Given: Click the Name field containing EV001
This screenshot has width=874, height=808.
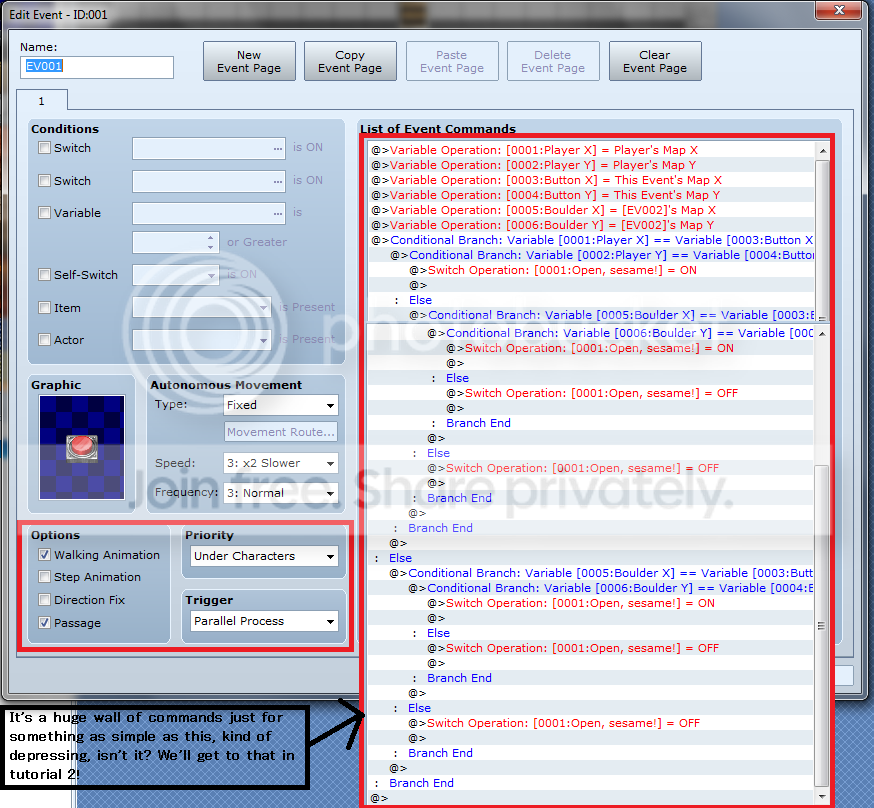Looking at the screenshot, I should (x=97, y=67).
